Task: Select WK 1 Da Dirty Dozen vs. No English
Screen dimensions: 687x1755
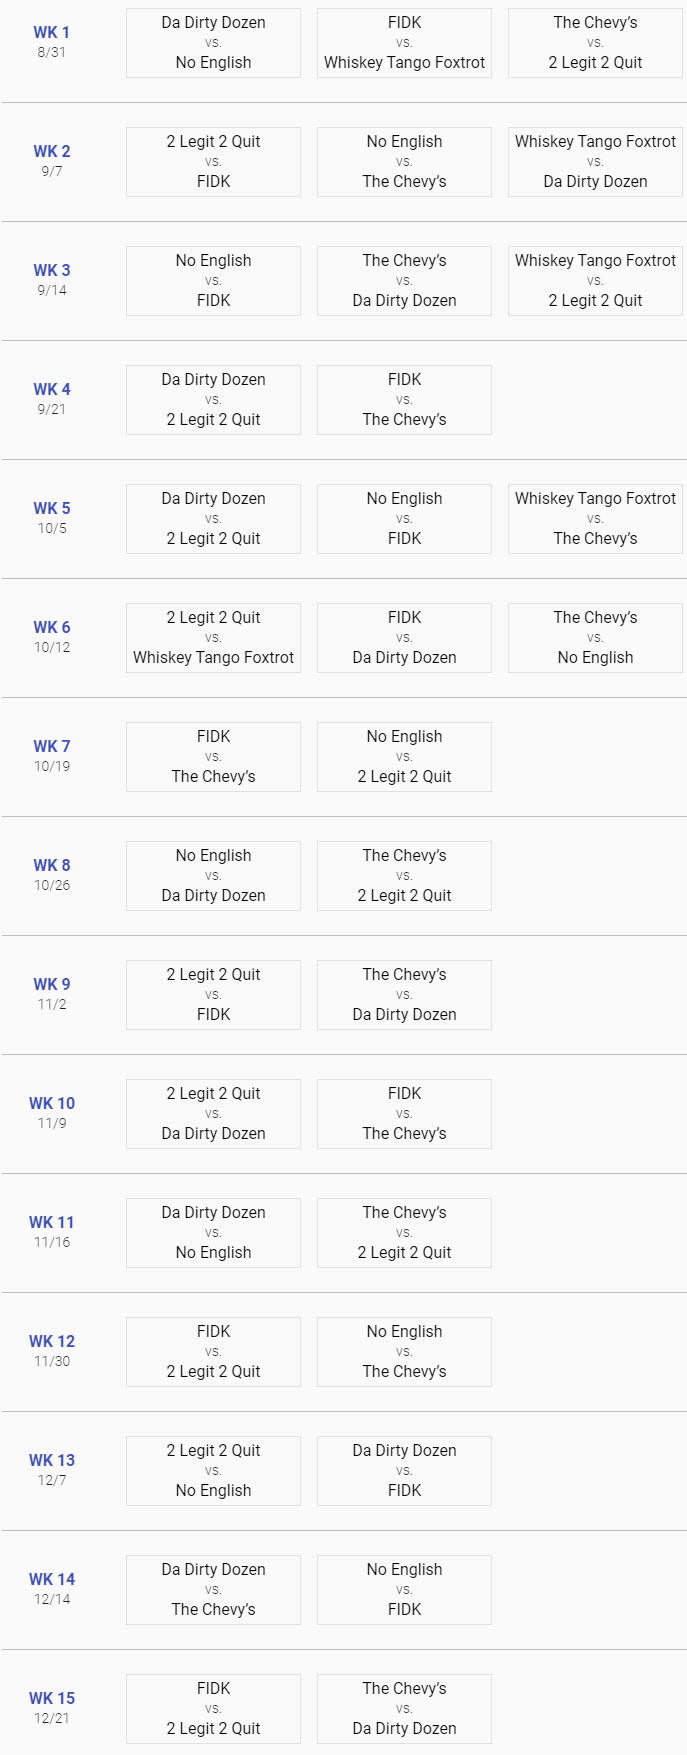Action: point(213,43)
